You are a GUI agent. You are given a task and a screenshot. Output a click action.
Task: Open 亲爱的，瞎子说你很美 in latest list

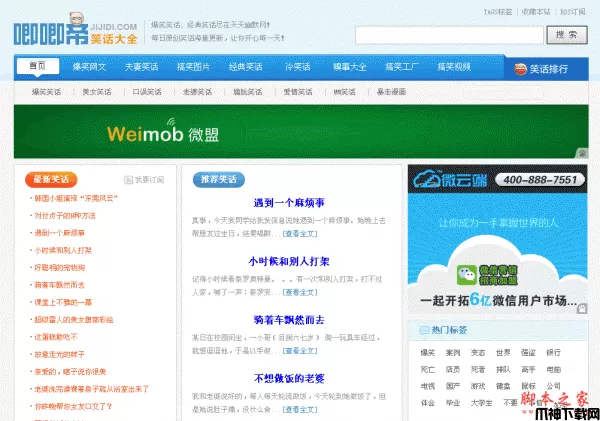(70, 372)
